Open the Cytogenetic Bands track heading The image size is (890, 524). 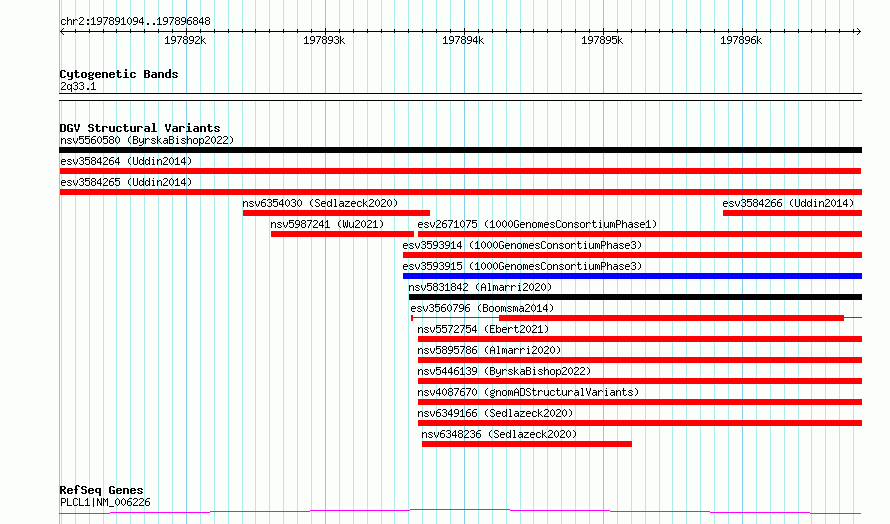119,74
